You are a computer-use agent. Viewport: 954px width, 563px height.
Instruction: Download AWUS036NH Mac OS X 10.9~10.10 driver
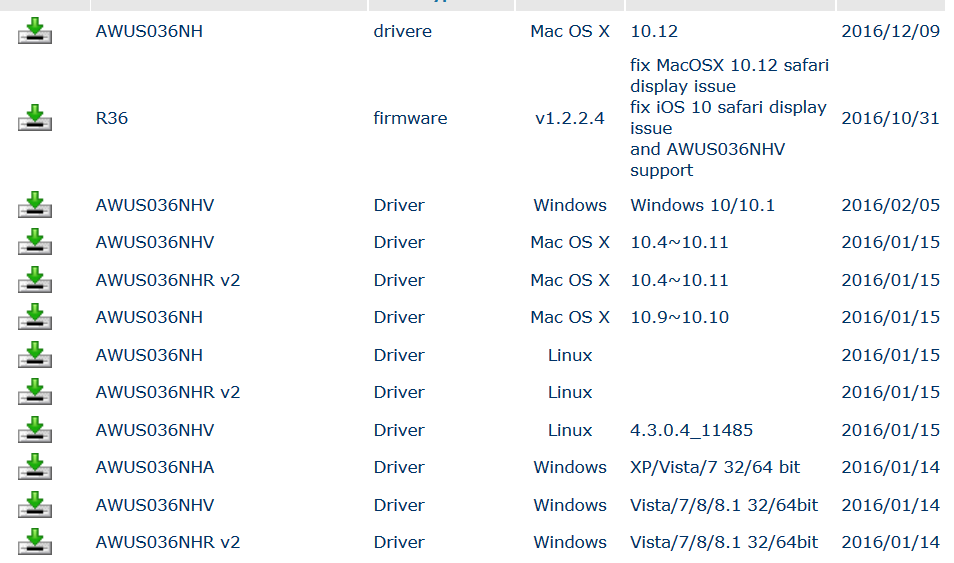(x=35, y=317)
